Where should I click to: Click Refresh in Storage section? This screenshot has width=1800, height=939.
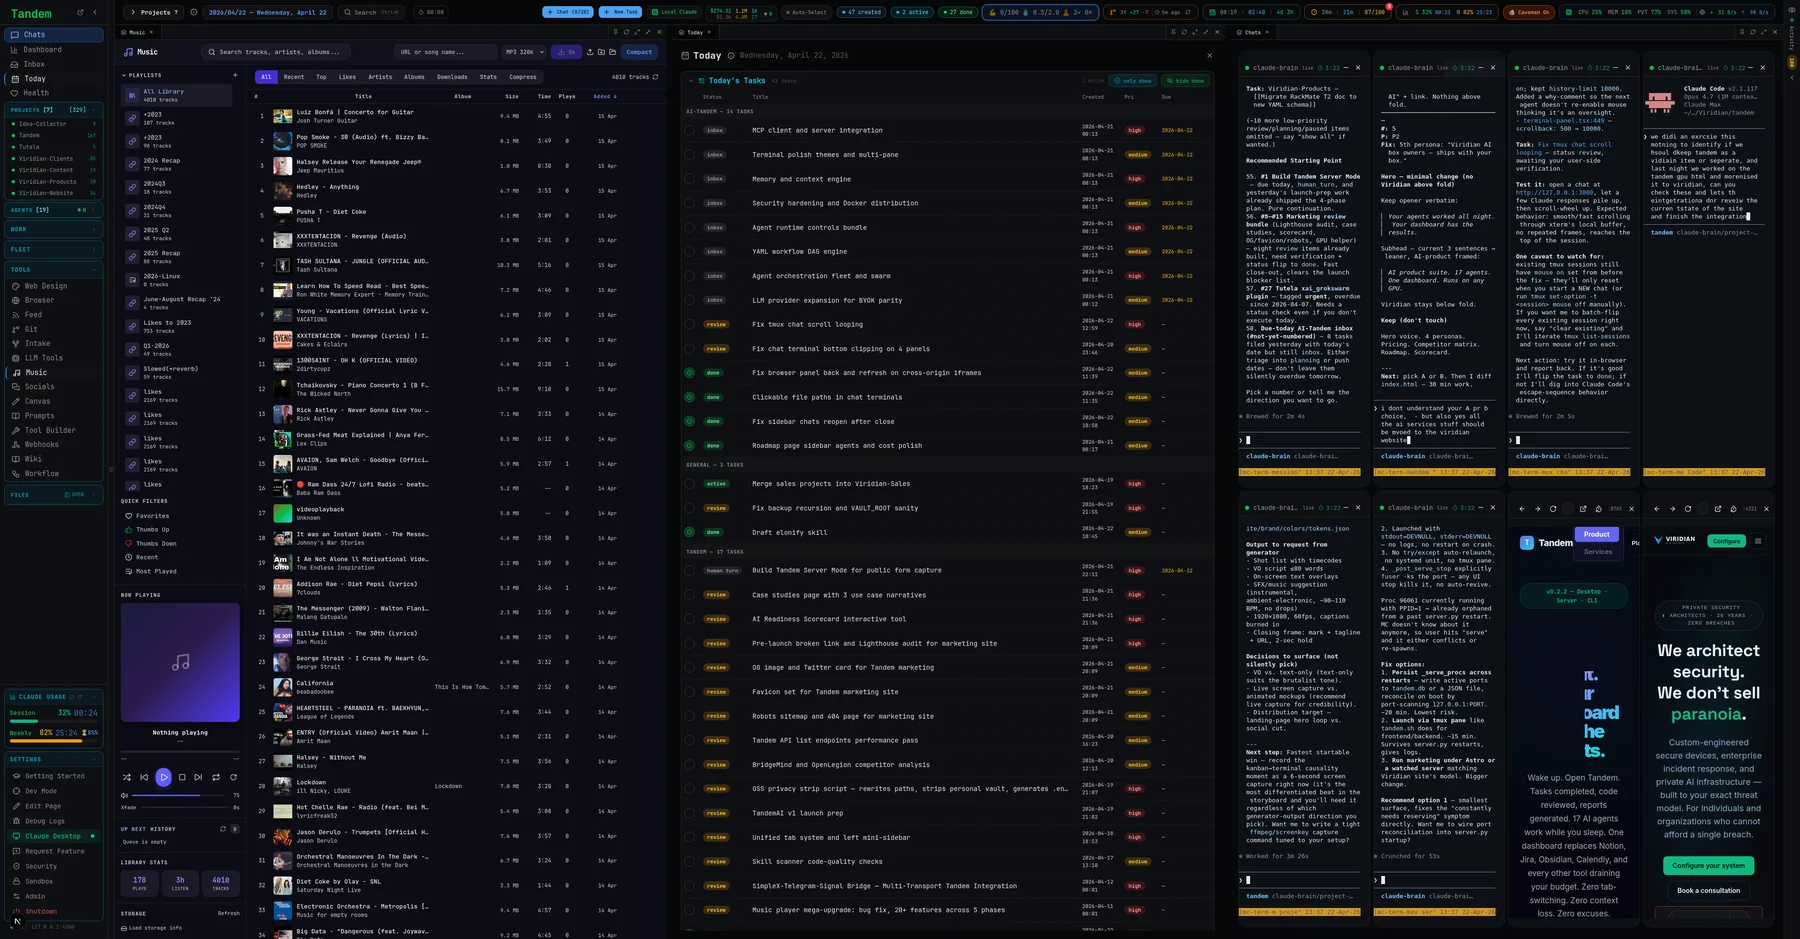tap(229, 913)
